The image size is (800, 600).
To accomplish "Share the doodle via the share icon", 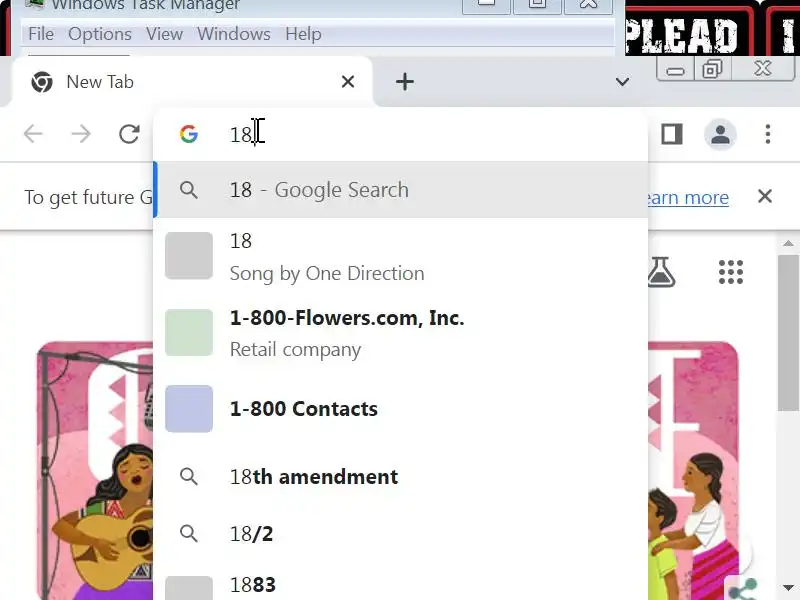I will click(742, 588).
